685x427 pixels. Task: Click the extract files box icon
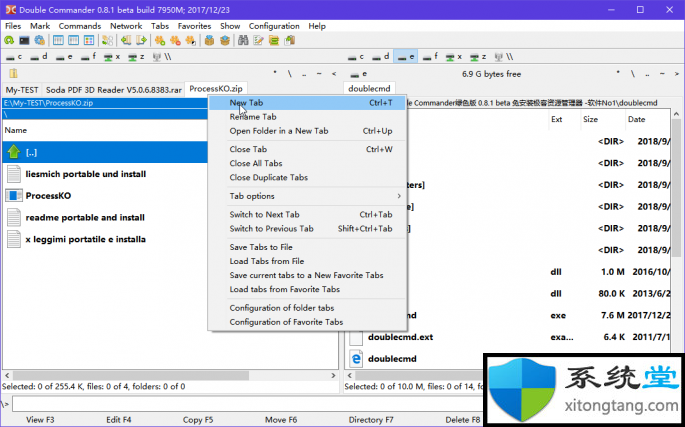coord(225,41)
